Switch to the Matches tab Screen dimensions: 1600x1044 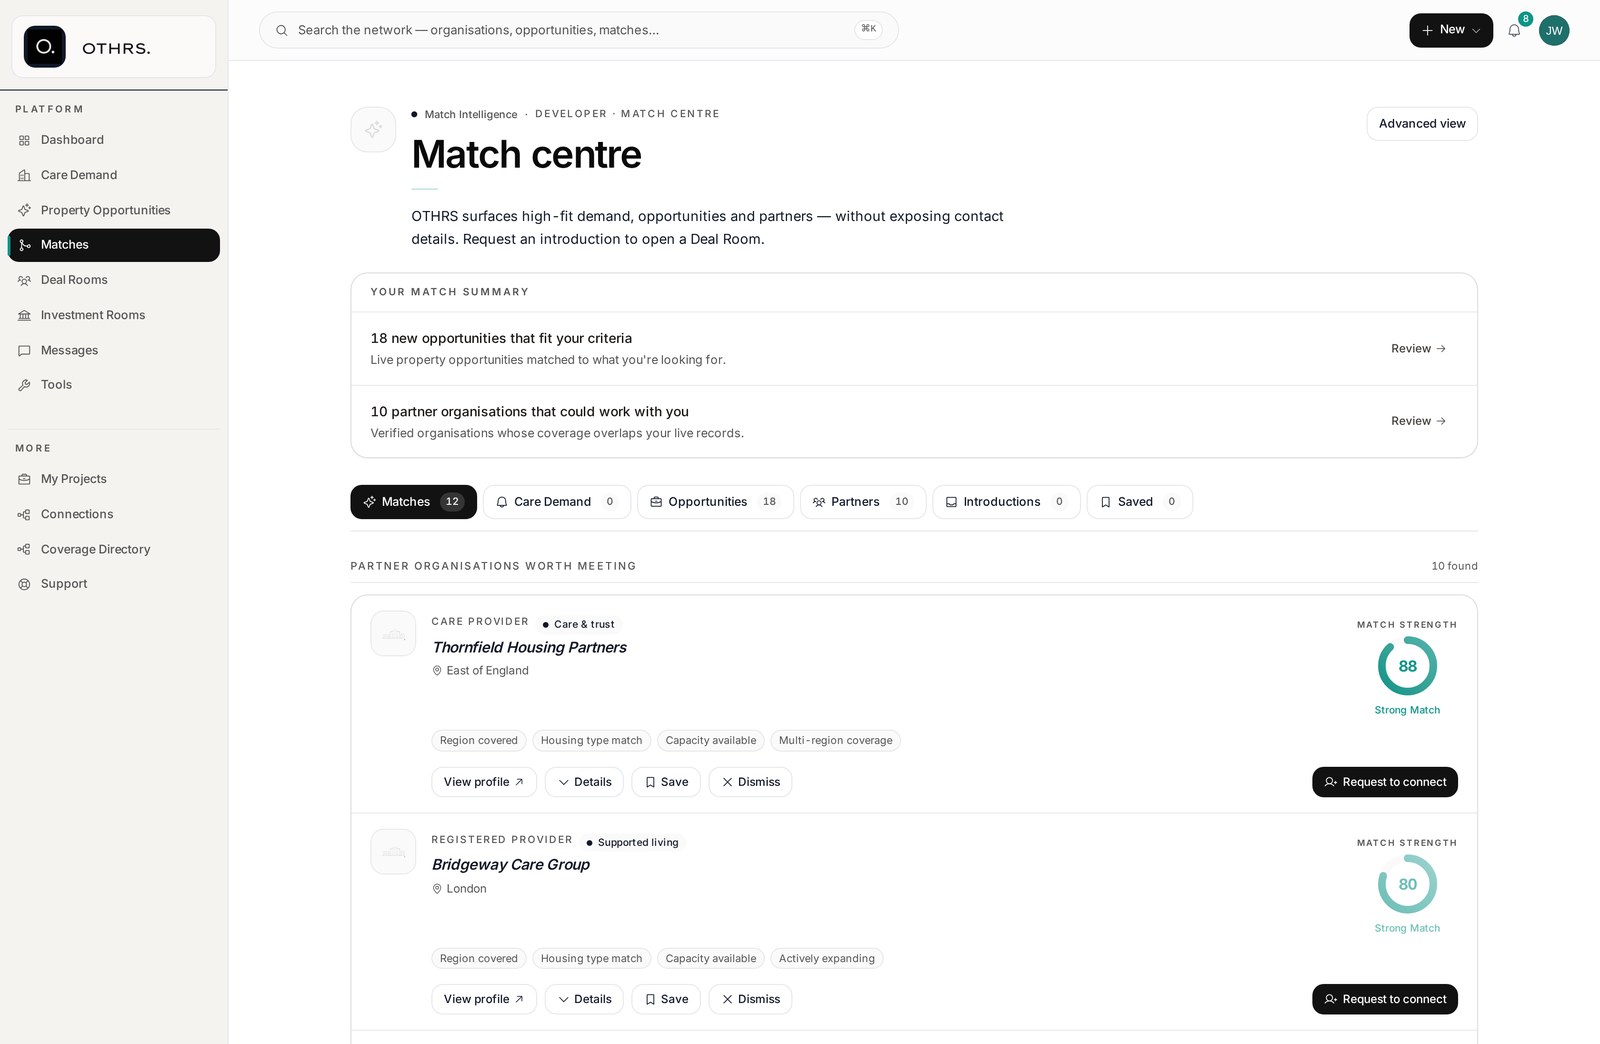[x=413, y=502]
